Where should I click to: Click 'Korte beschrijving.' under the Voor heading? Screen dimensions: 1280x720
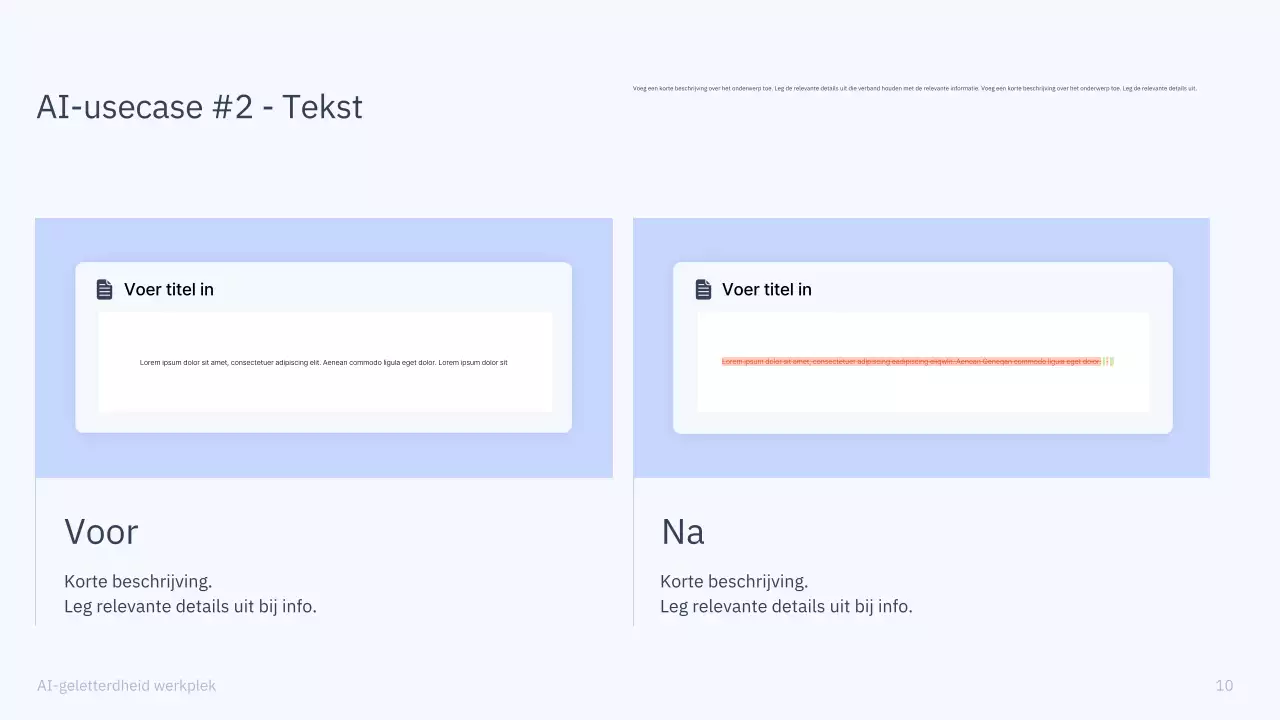click(138, 581)
